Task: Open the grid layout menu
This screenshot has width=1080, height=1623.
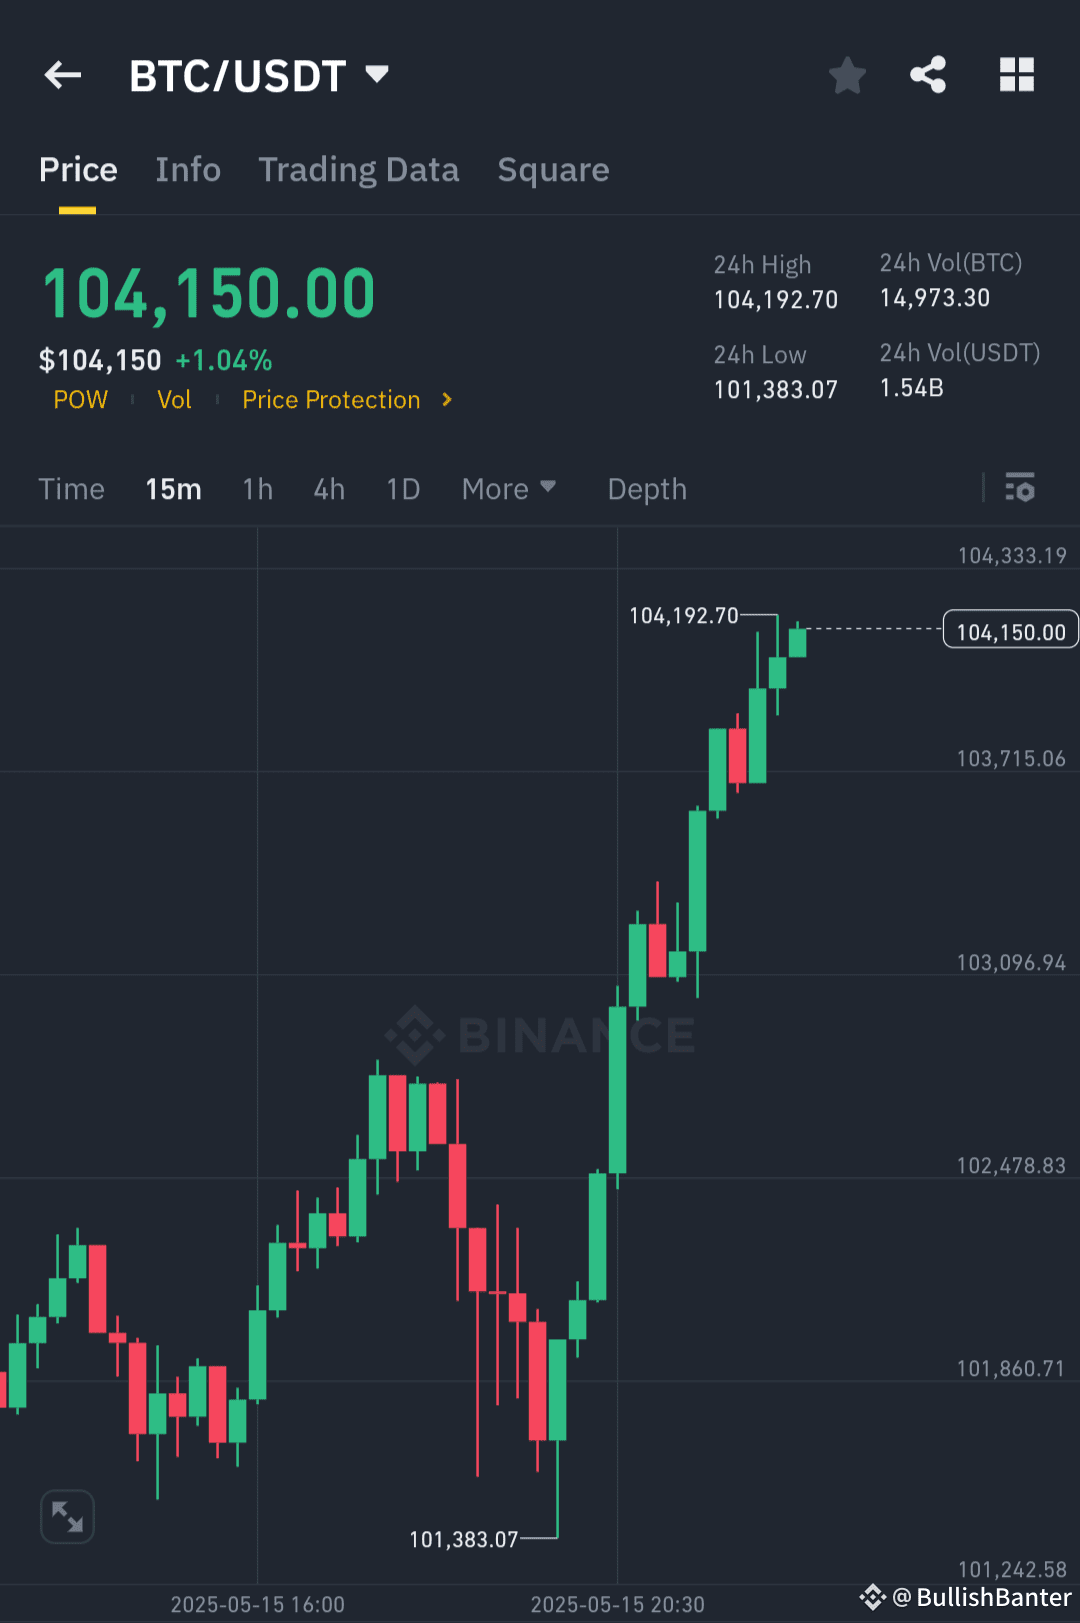Action: 1016,73
